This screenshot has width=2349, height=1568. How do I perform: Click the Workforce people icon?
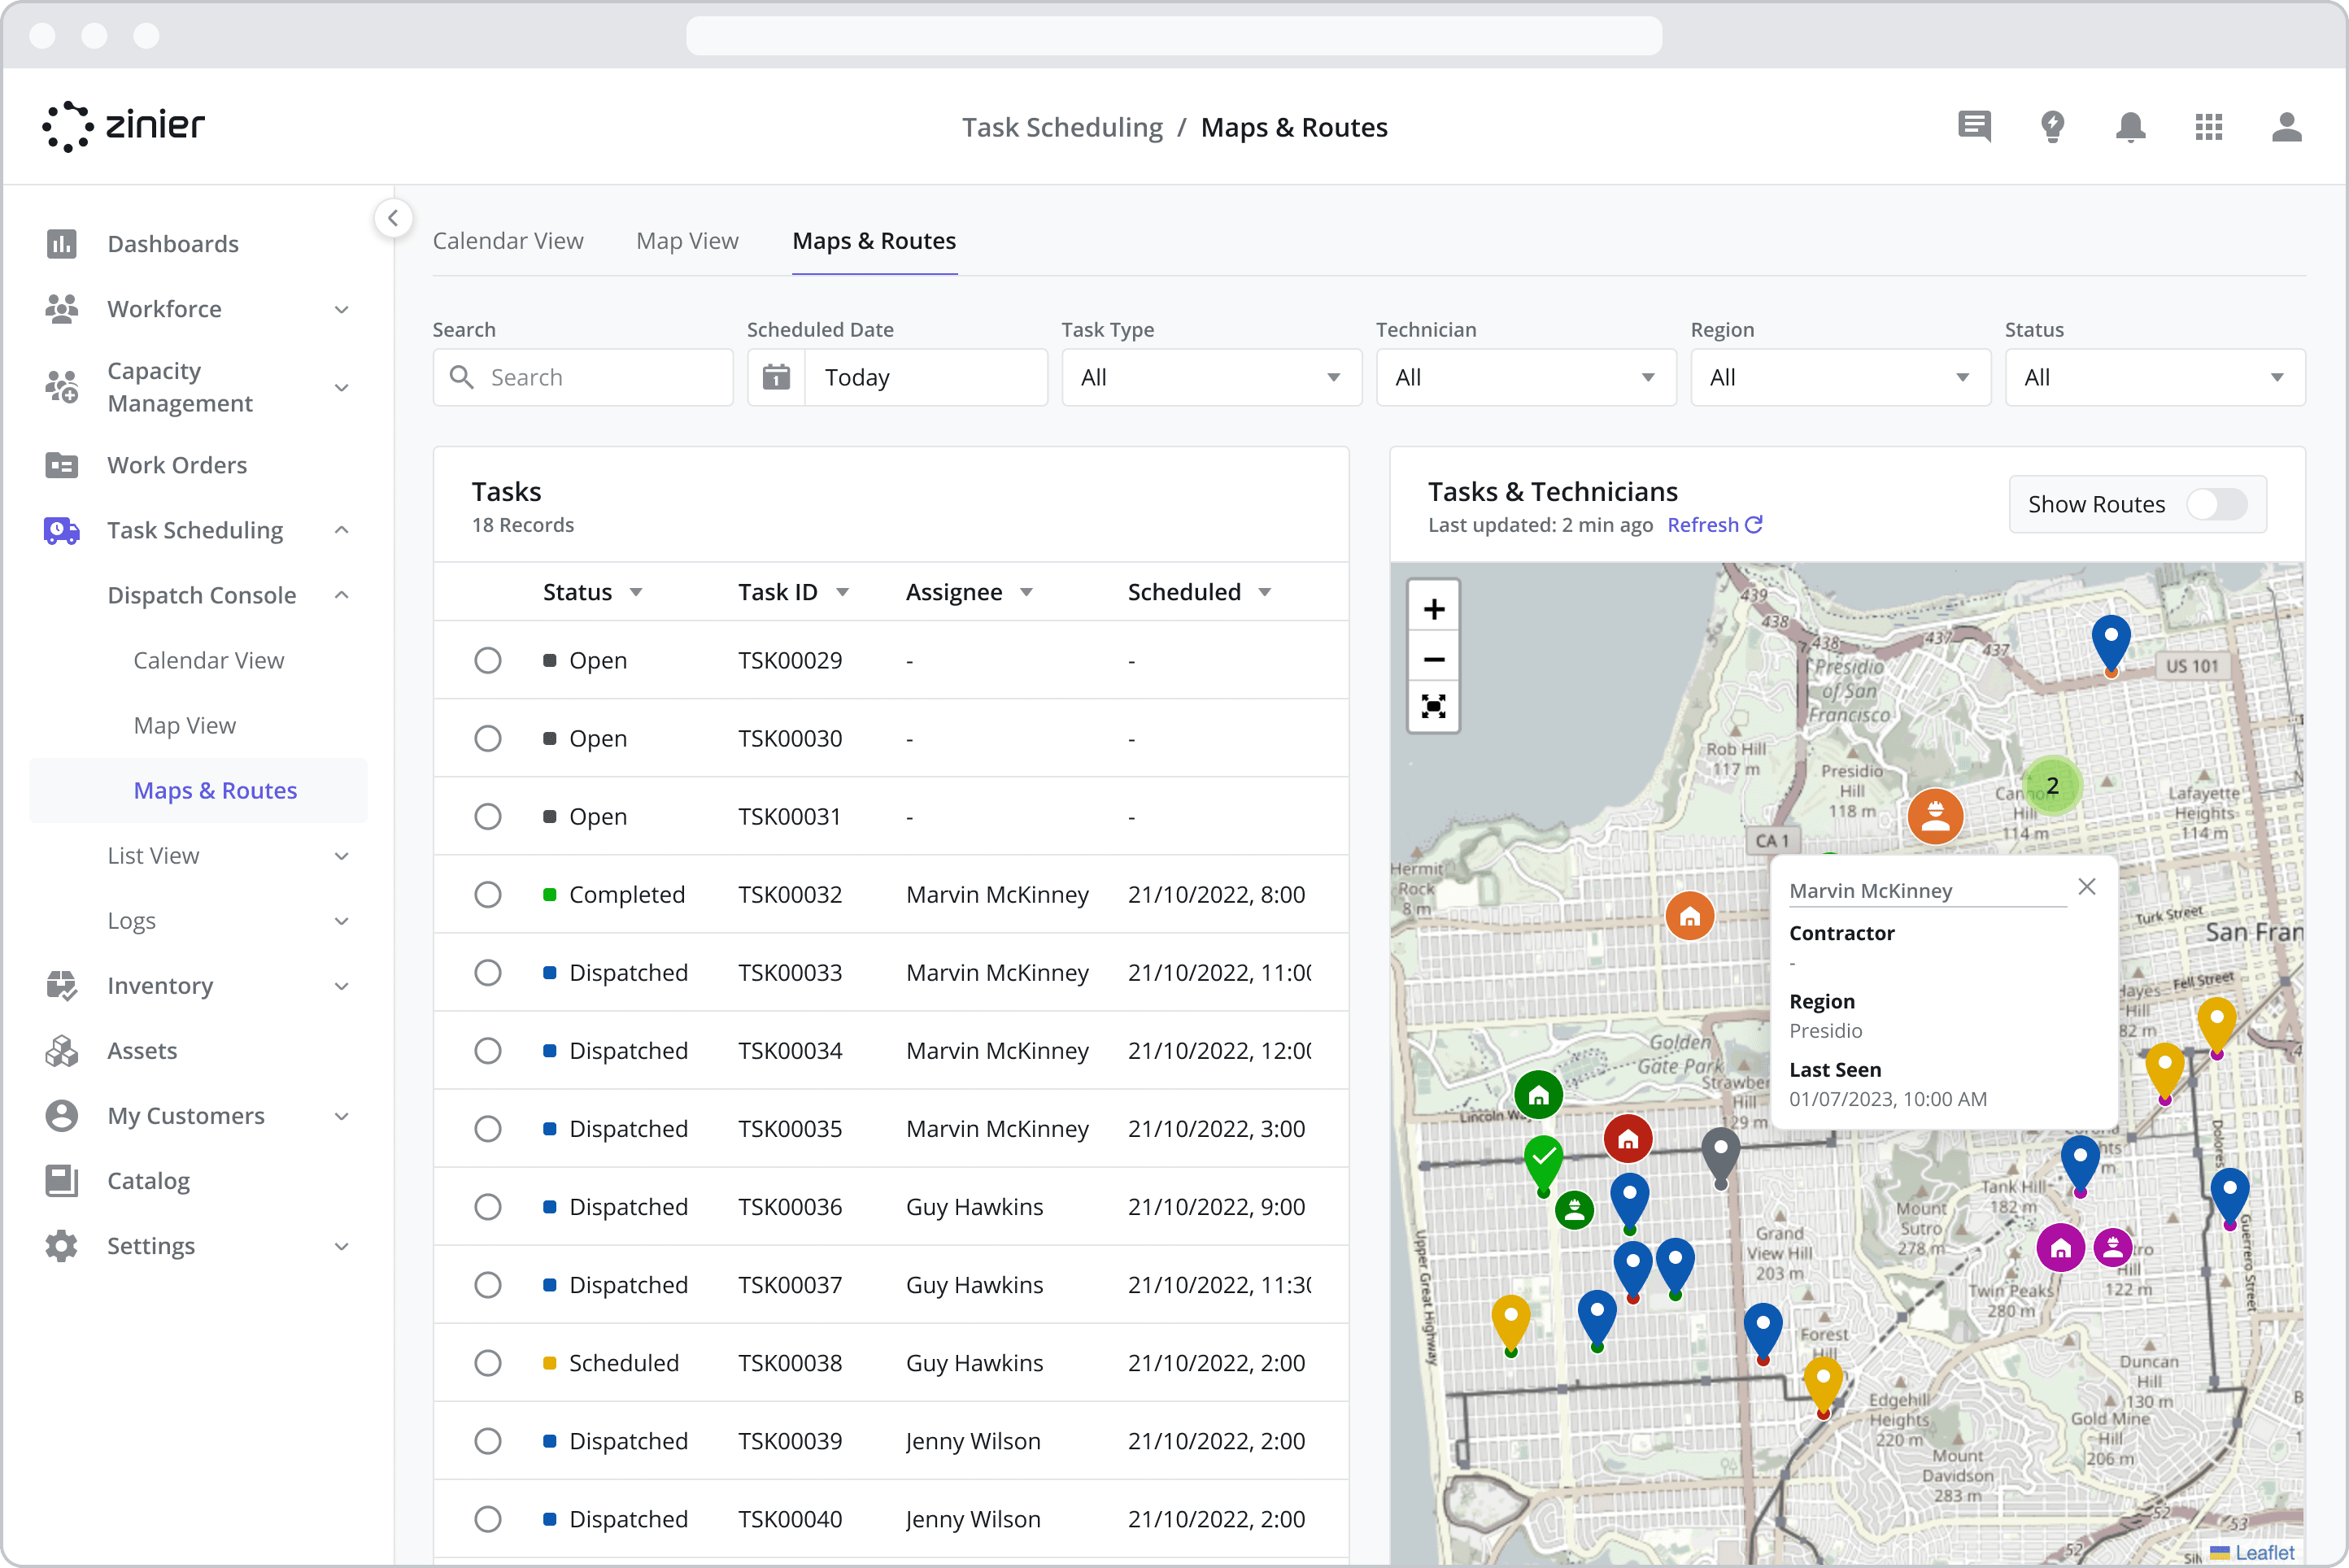pyautogui.click(x=61, y=309)
